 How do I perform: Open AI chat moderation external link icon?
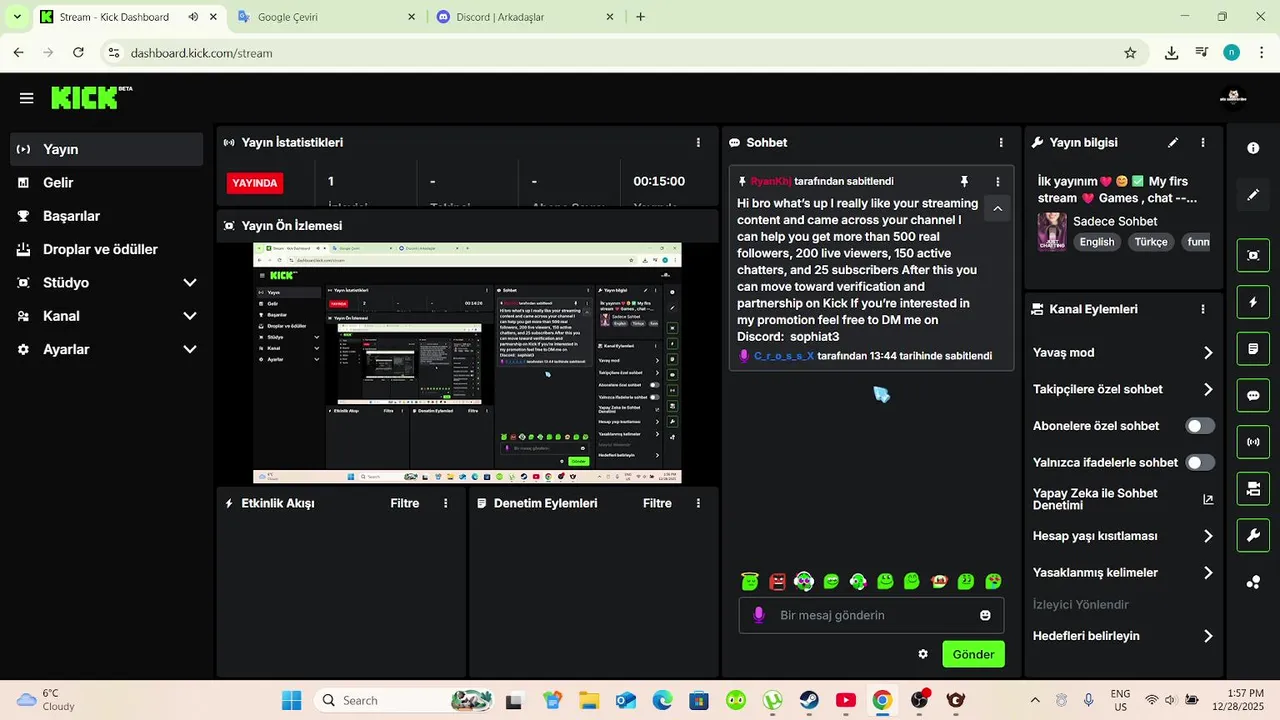(1208, 499)
